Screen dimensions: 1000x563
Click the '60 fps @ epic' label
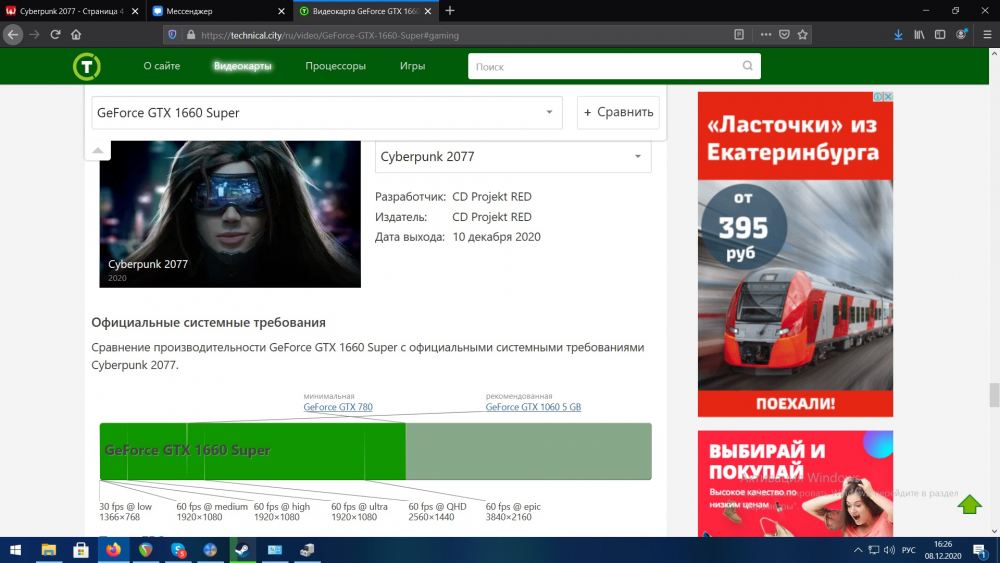click(513, 506)
